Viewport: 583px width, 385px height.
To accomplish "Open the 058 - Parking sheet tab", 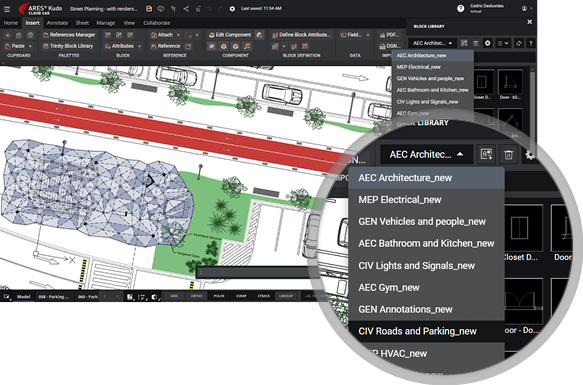I will (54, 296).
